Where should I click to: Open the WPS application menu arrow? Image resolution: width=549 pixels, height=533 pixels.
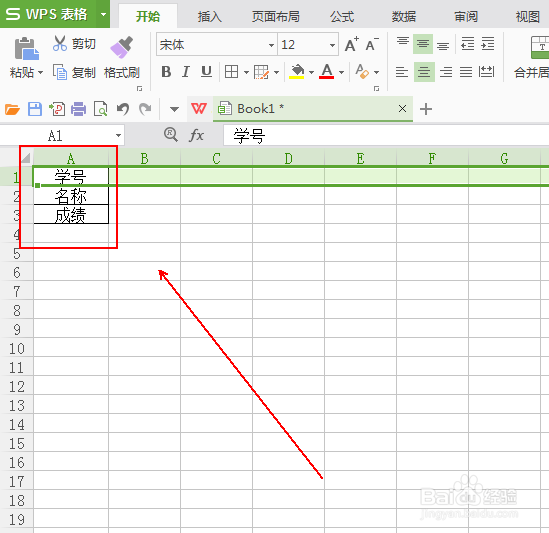pyautogui.click(x=103, y=14)
